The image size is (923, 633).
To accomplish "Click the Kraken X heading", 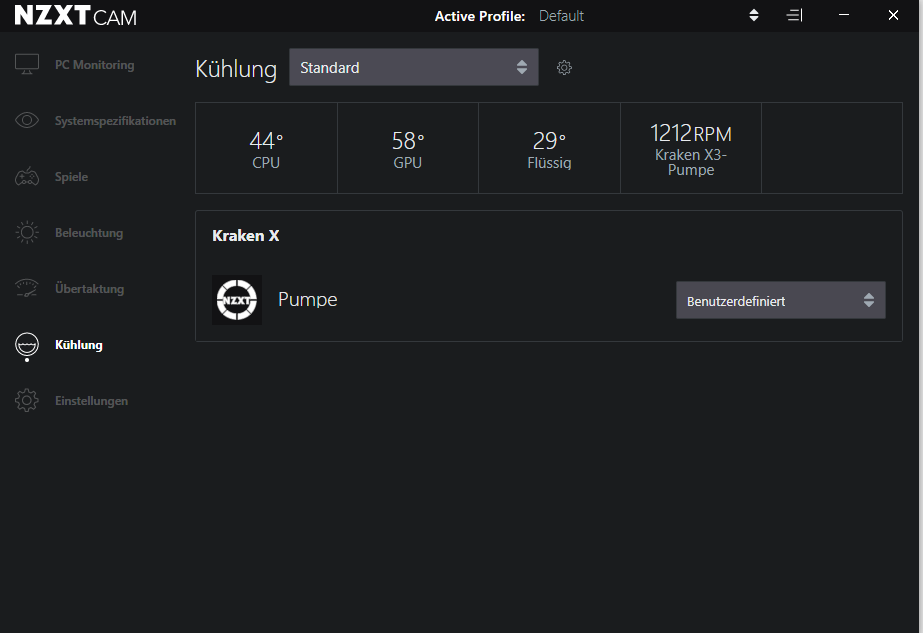I will [x=245, y=236].
